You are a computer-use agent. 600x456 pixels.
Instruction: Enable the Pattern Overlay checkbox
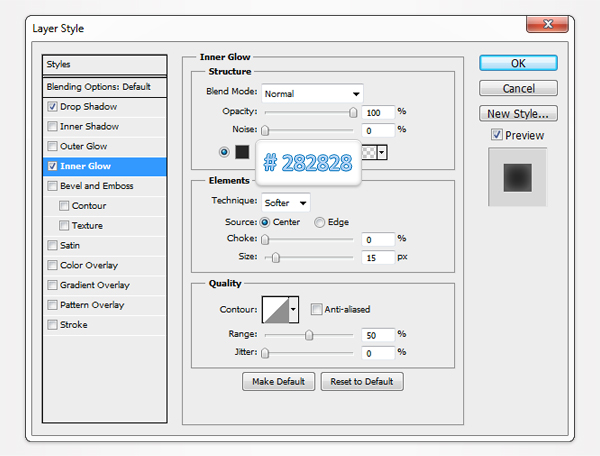(x=52, y=305)
